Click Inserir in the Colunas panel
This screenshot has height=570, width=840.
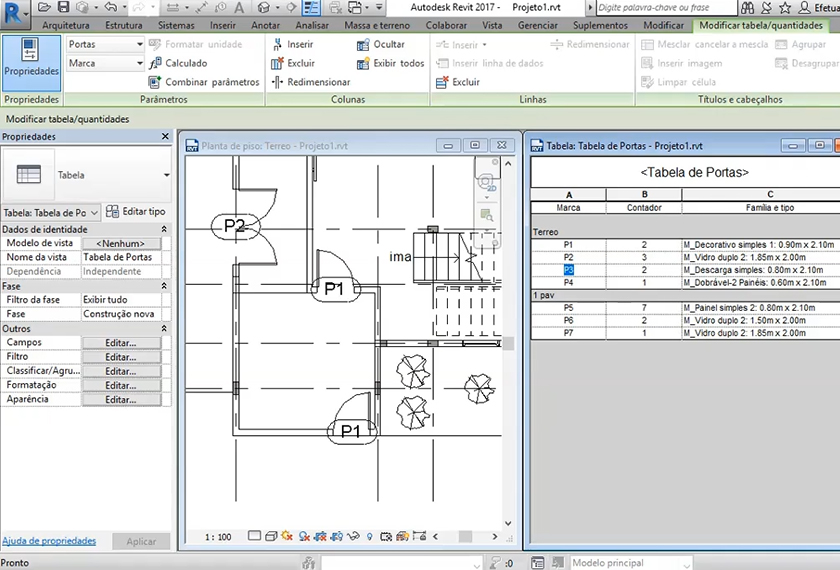(299, 45)
